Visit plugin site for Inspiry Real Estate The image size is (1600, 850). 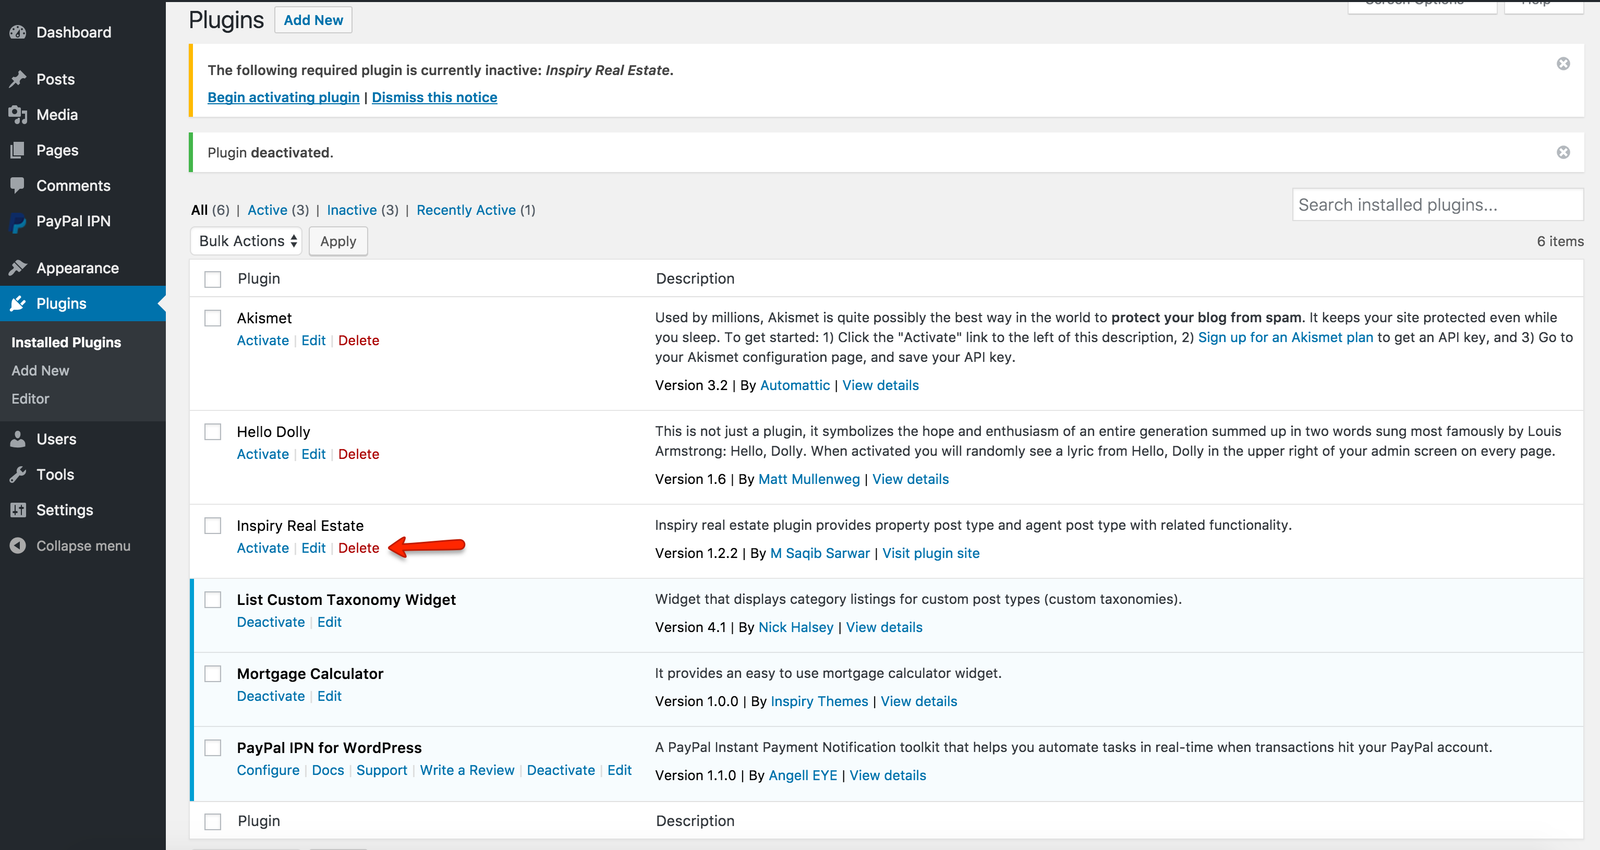[931, 553]
